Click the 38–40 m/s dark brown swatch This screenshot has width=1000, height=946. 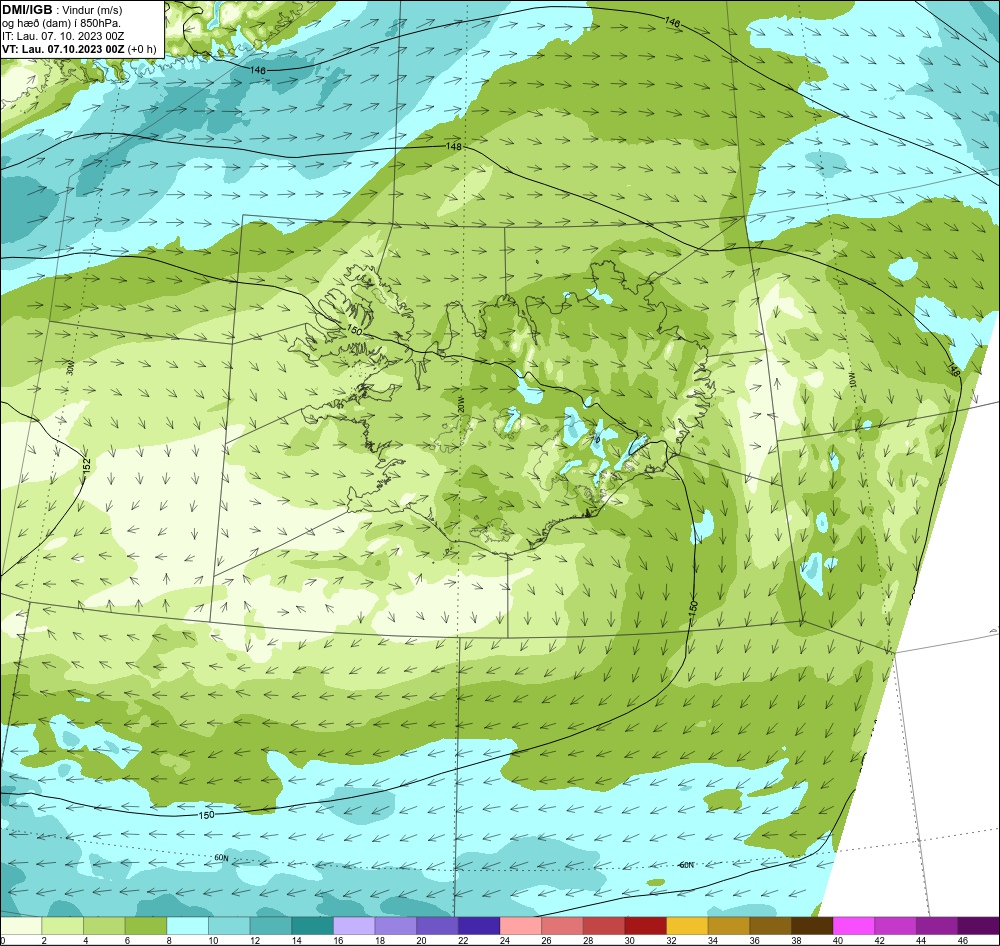812,925
